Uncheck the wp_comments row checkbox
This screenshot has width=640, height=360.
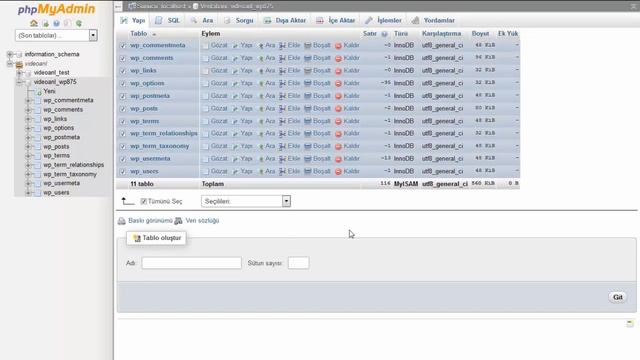click(x=123, y=58)
